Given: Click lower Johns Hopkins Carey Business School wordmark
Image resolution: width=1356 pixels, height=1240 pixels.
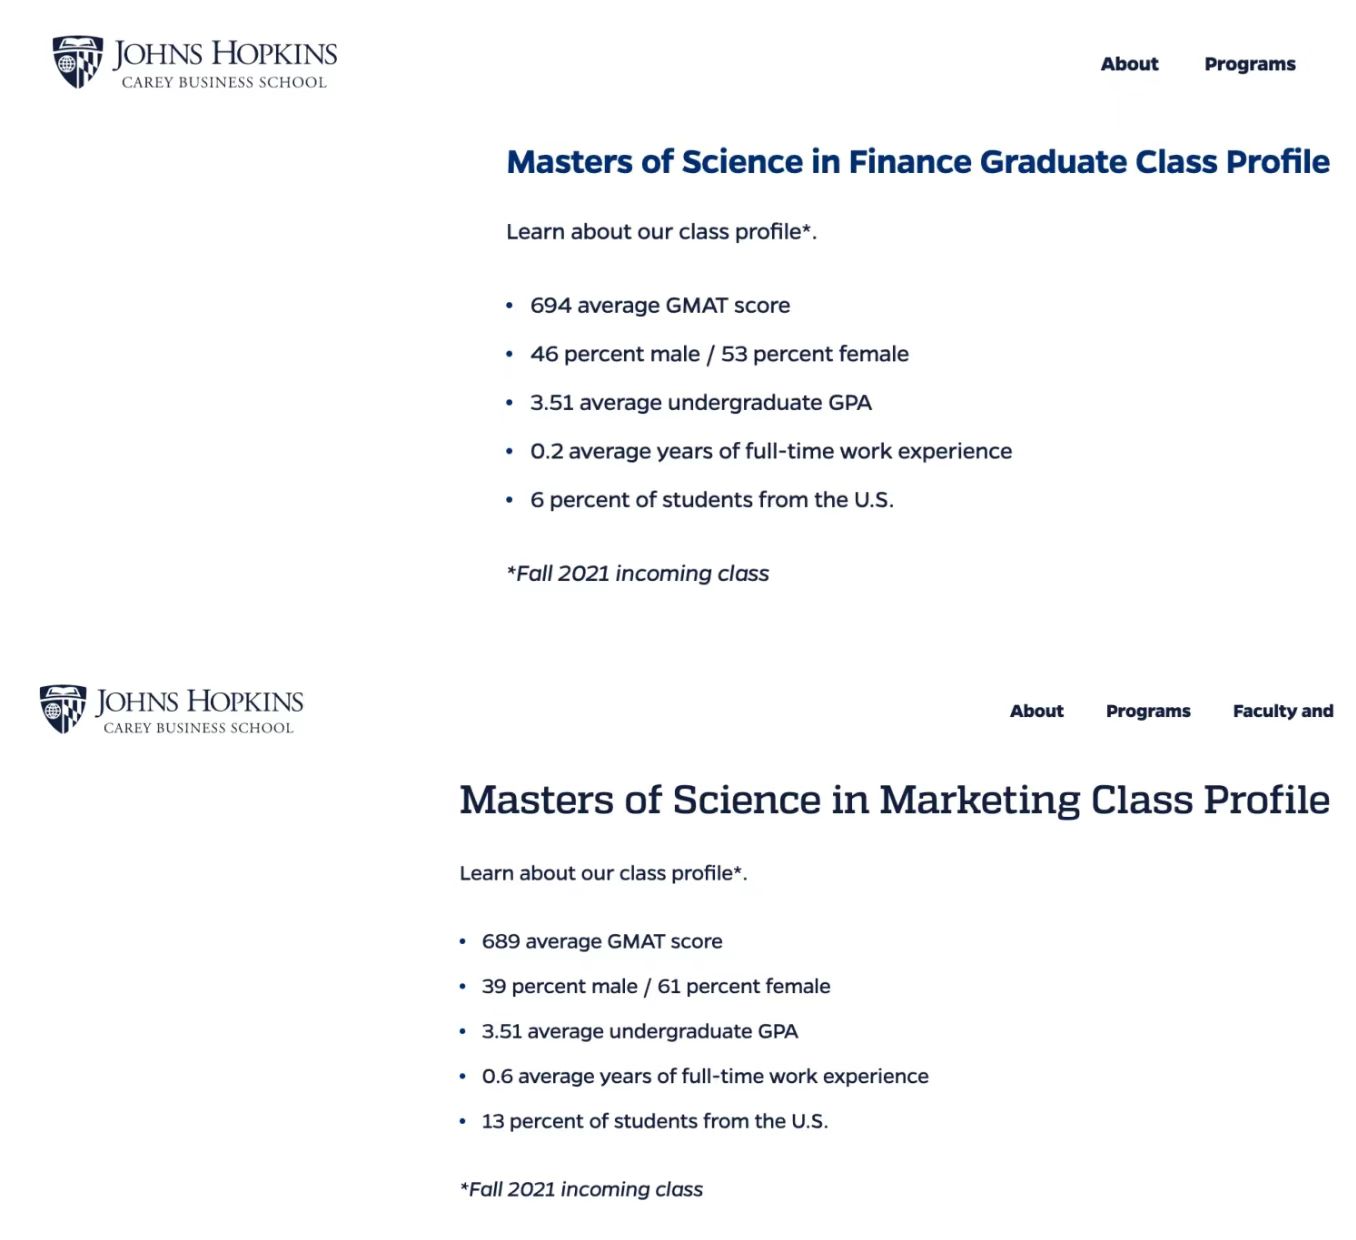Looking at the screenshot, I should pyautogui.click(x=200, y=710).
